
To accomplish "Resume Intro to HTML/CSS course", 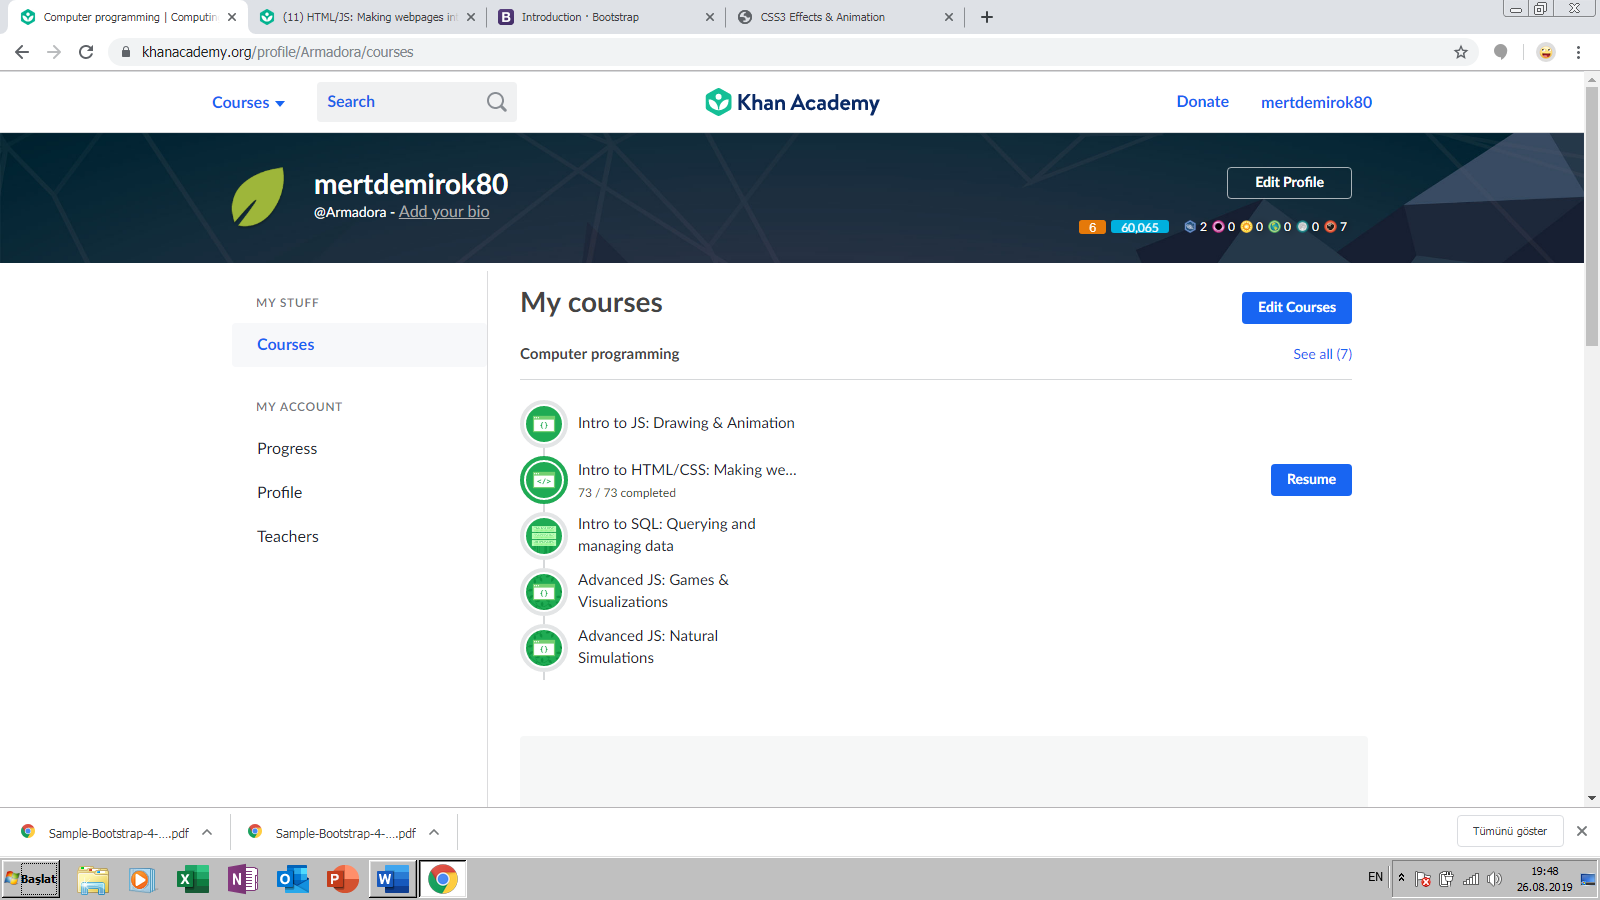I will 1311,480.
